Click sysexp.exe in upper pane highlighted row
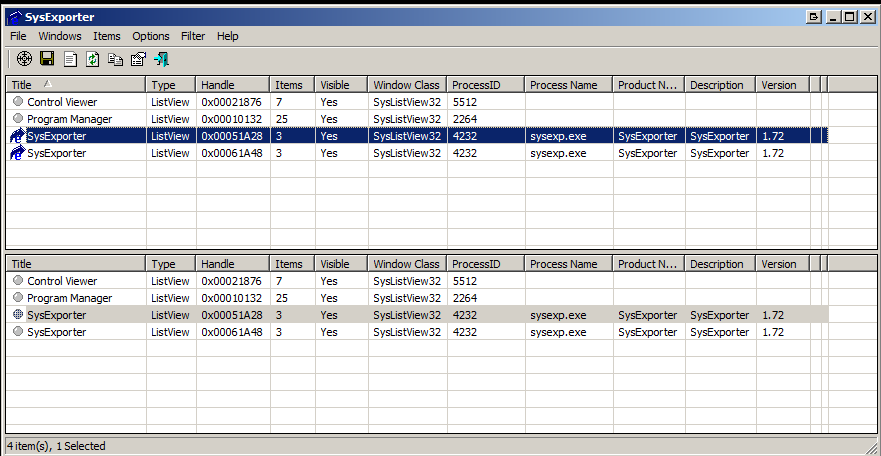Screen dimensions: 881x456 [x=558, y=136]
